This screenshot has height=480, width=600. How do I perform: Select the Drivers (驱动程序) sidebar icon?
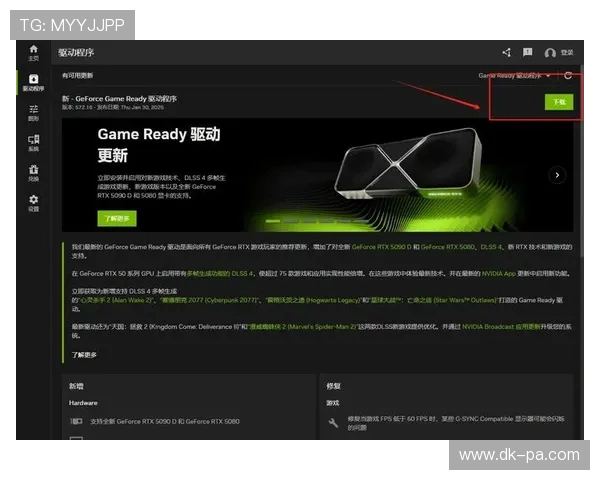(33, 81)
